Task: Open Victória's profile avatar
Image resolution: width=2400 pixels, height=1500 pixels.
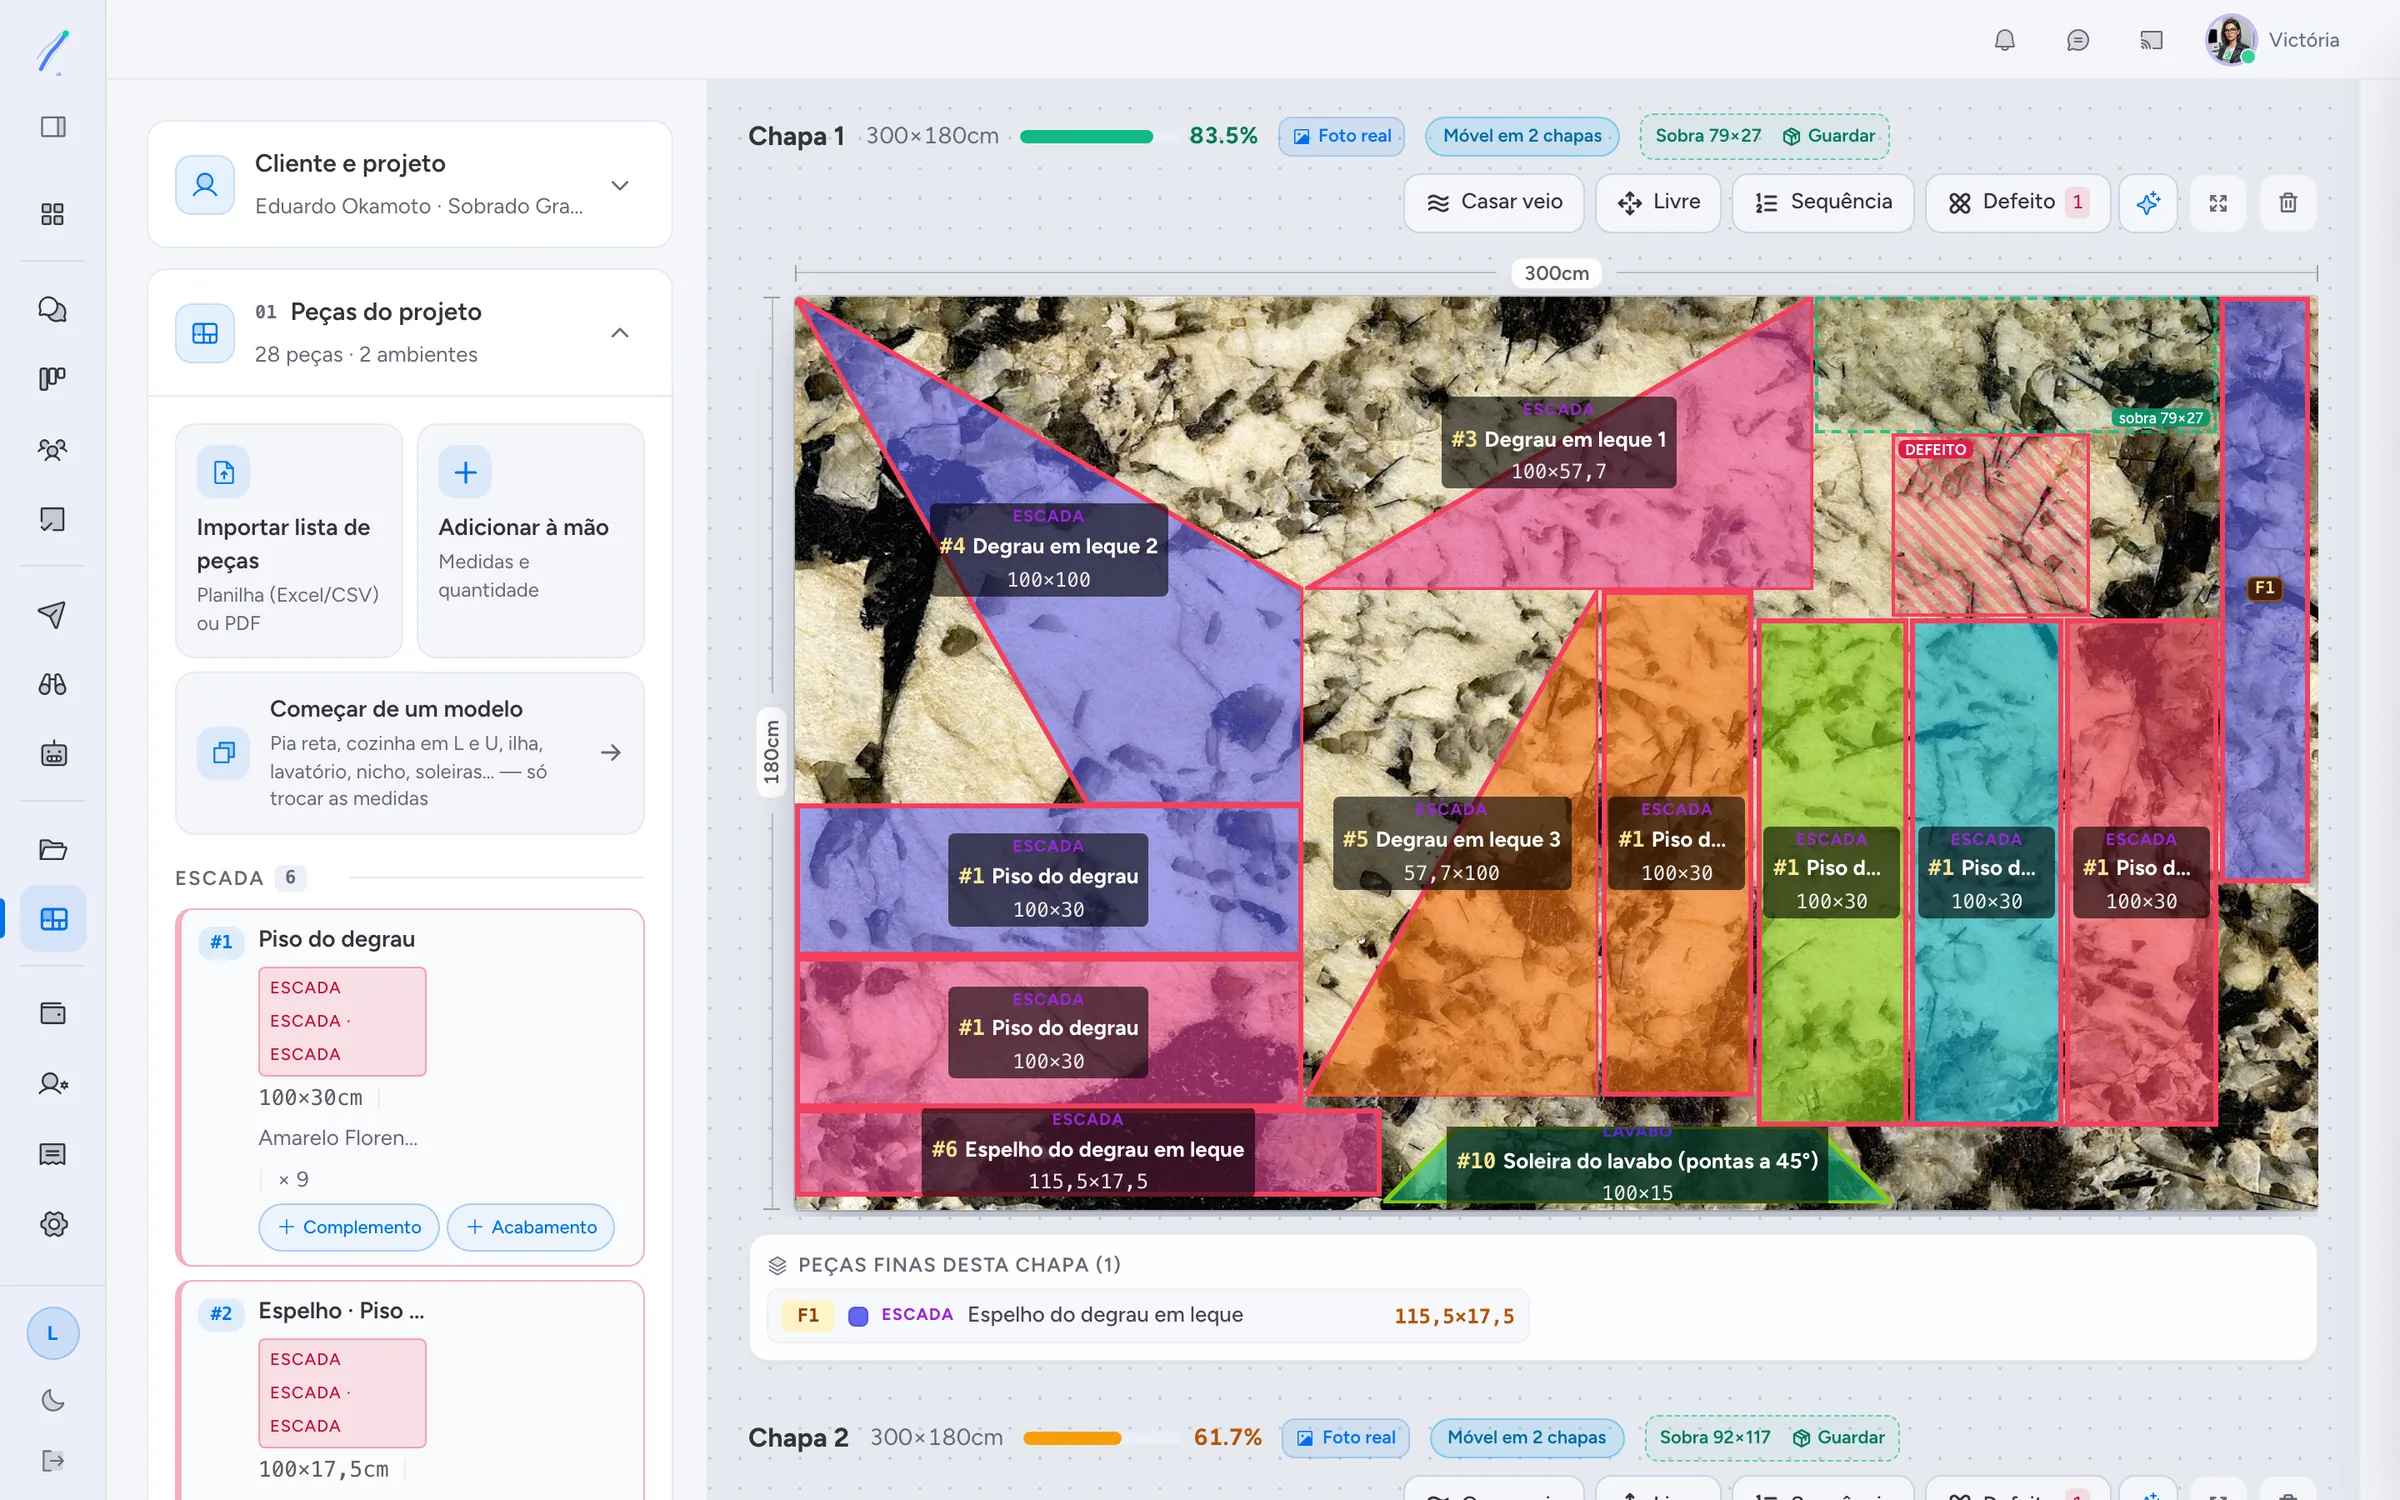Action: coord(2231,40)
